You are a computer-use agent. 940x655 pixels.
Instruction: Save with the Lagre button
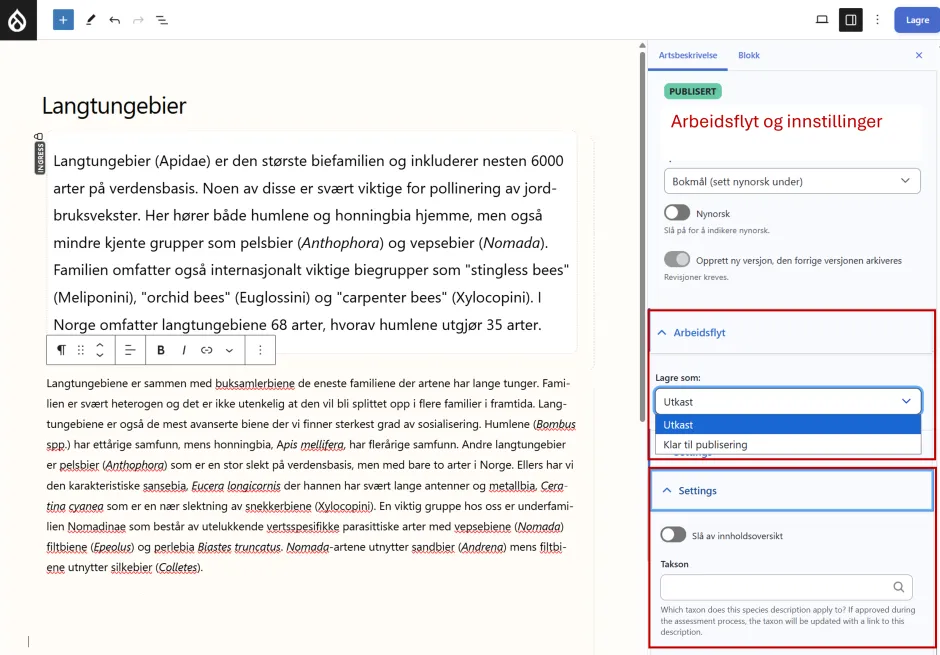pos(917,20)
